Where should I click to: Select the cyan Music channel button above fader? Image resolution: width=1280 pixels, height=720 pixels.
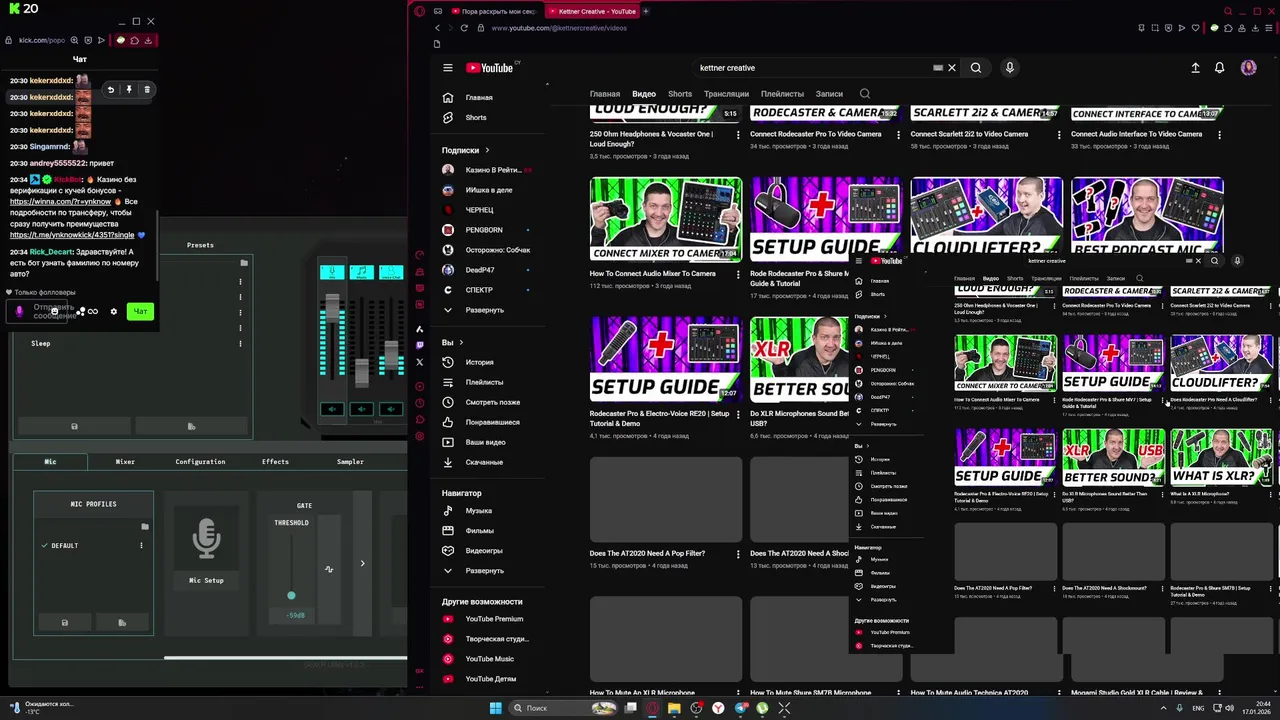362,272
